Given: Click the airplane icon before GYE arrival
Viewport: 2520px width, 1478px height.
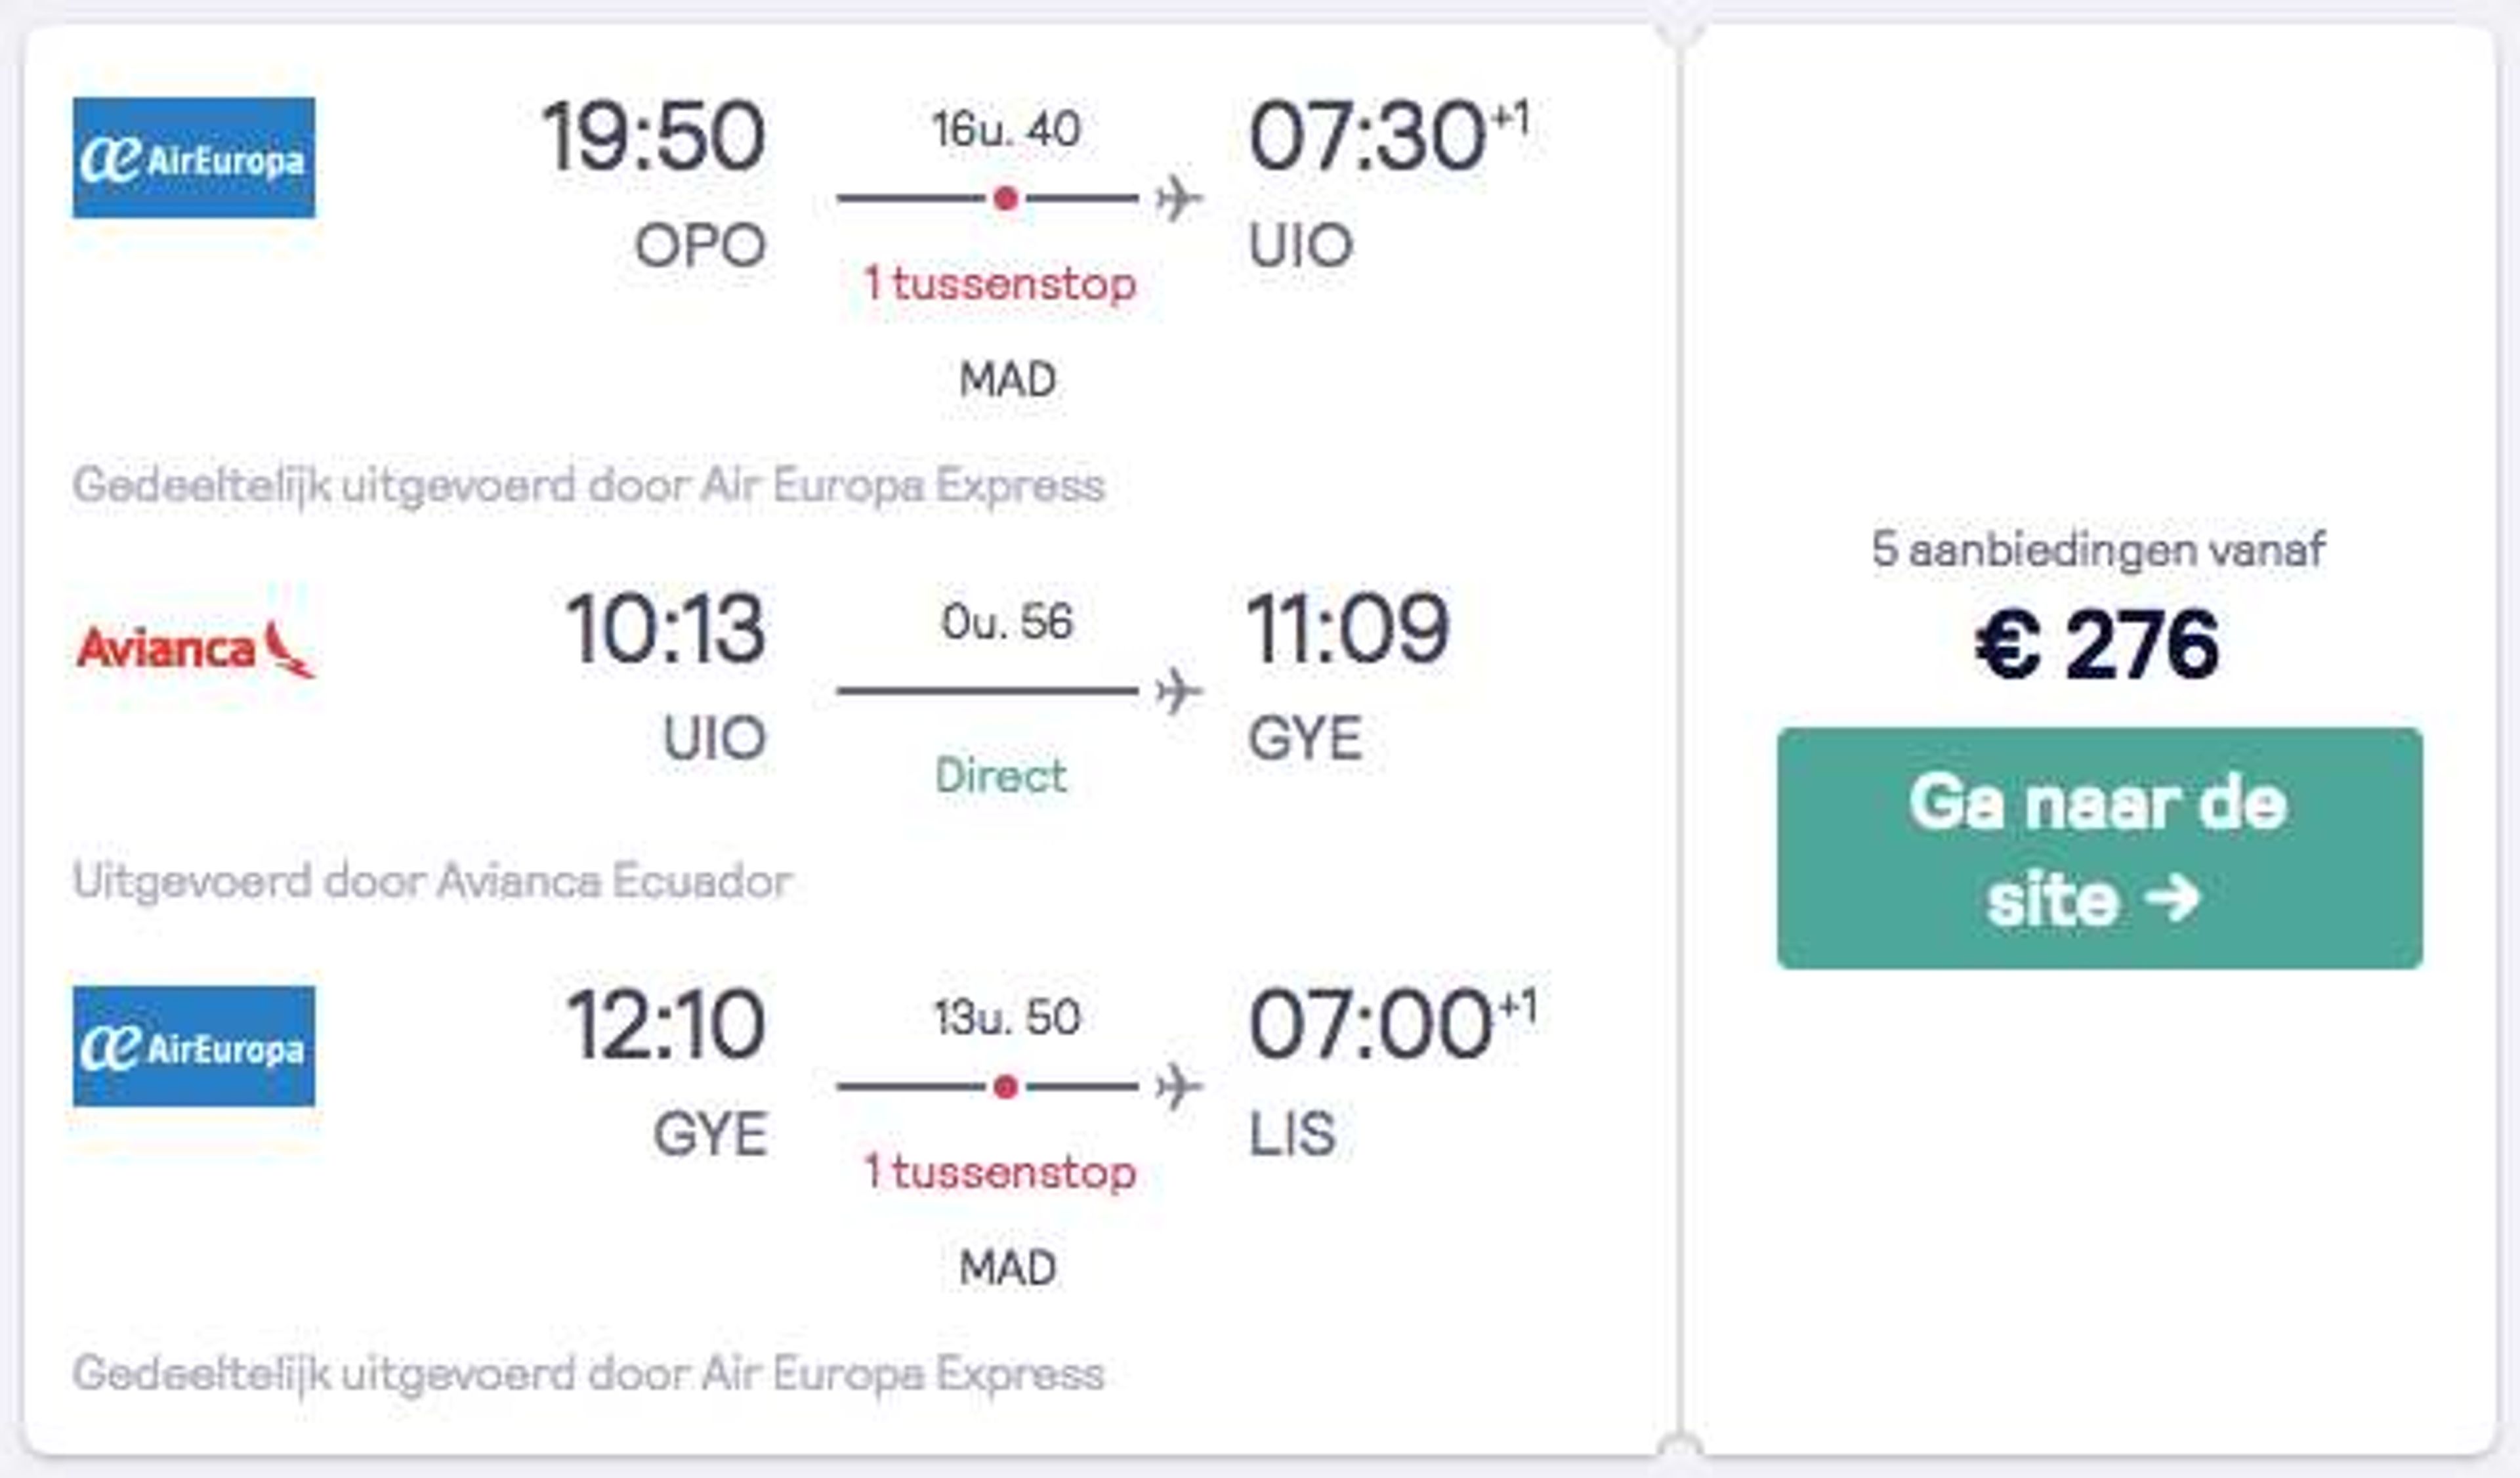Looking at the screenshot, I should pyautogui.click(x=1178, y=691).
